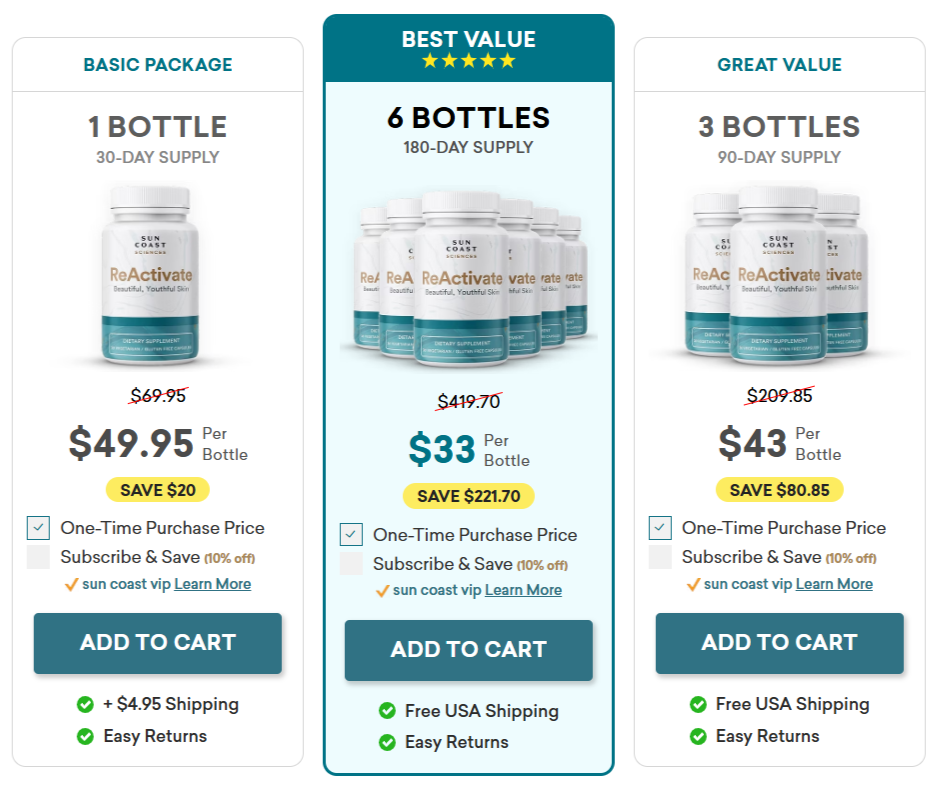Image resolution: width=936 pixels, height=788 pixels.
Task: Click the single ReActivate bottle image
Action: (152, 275)
